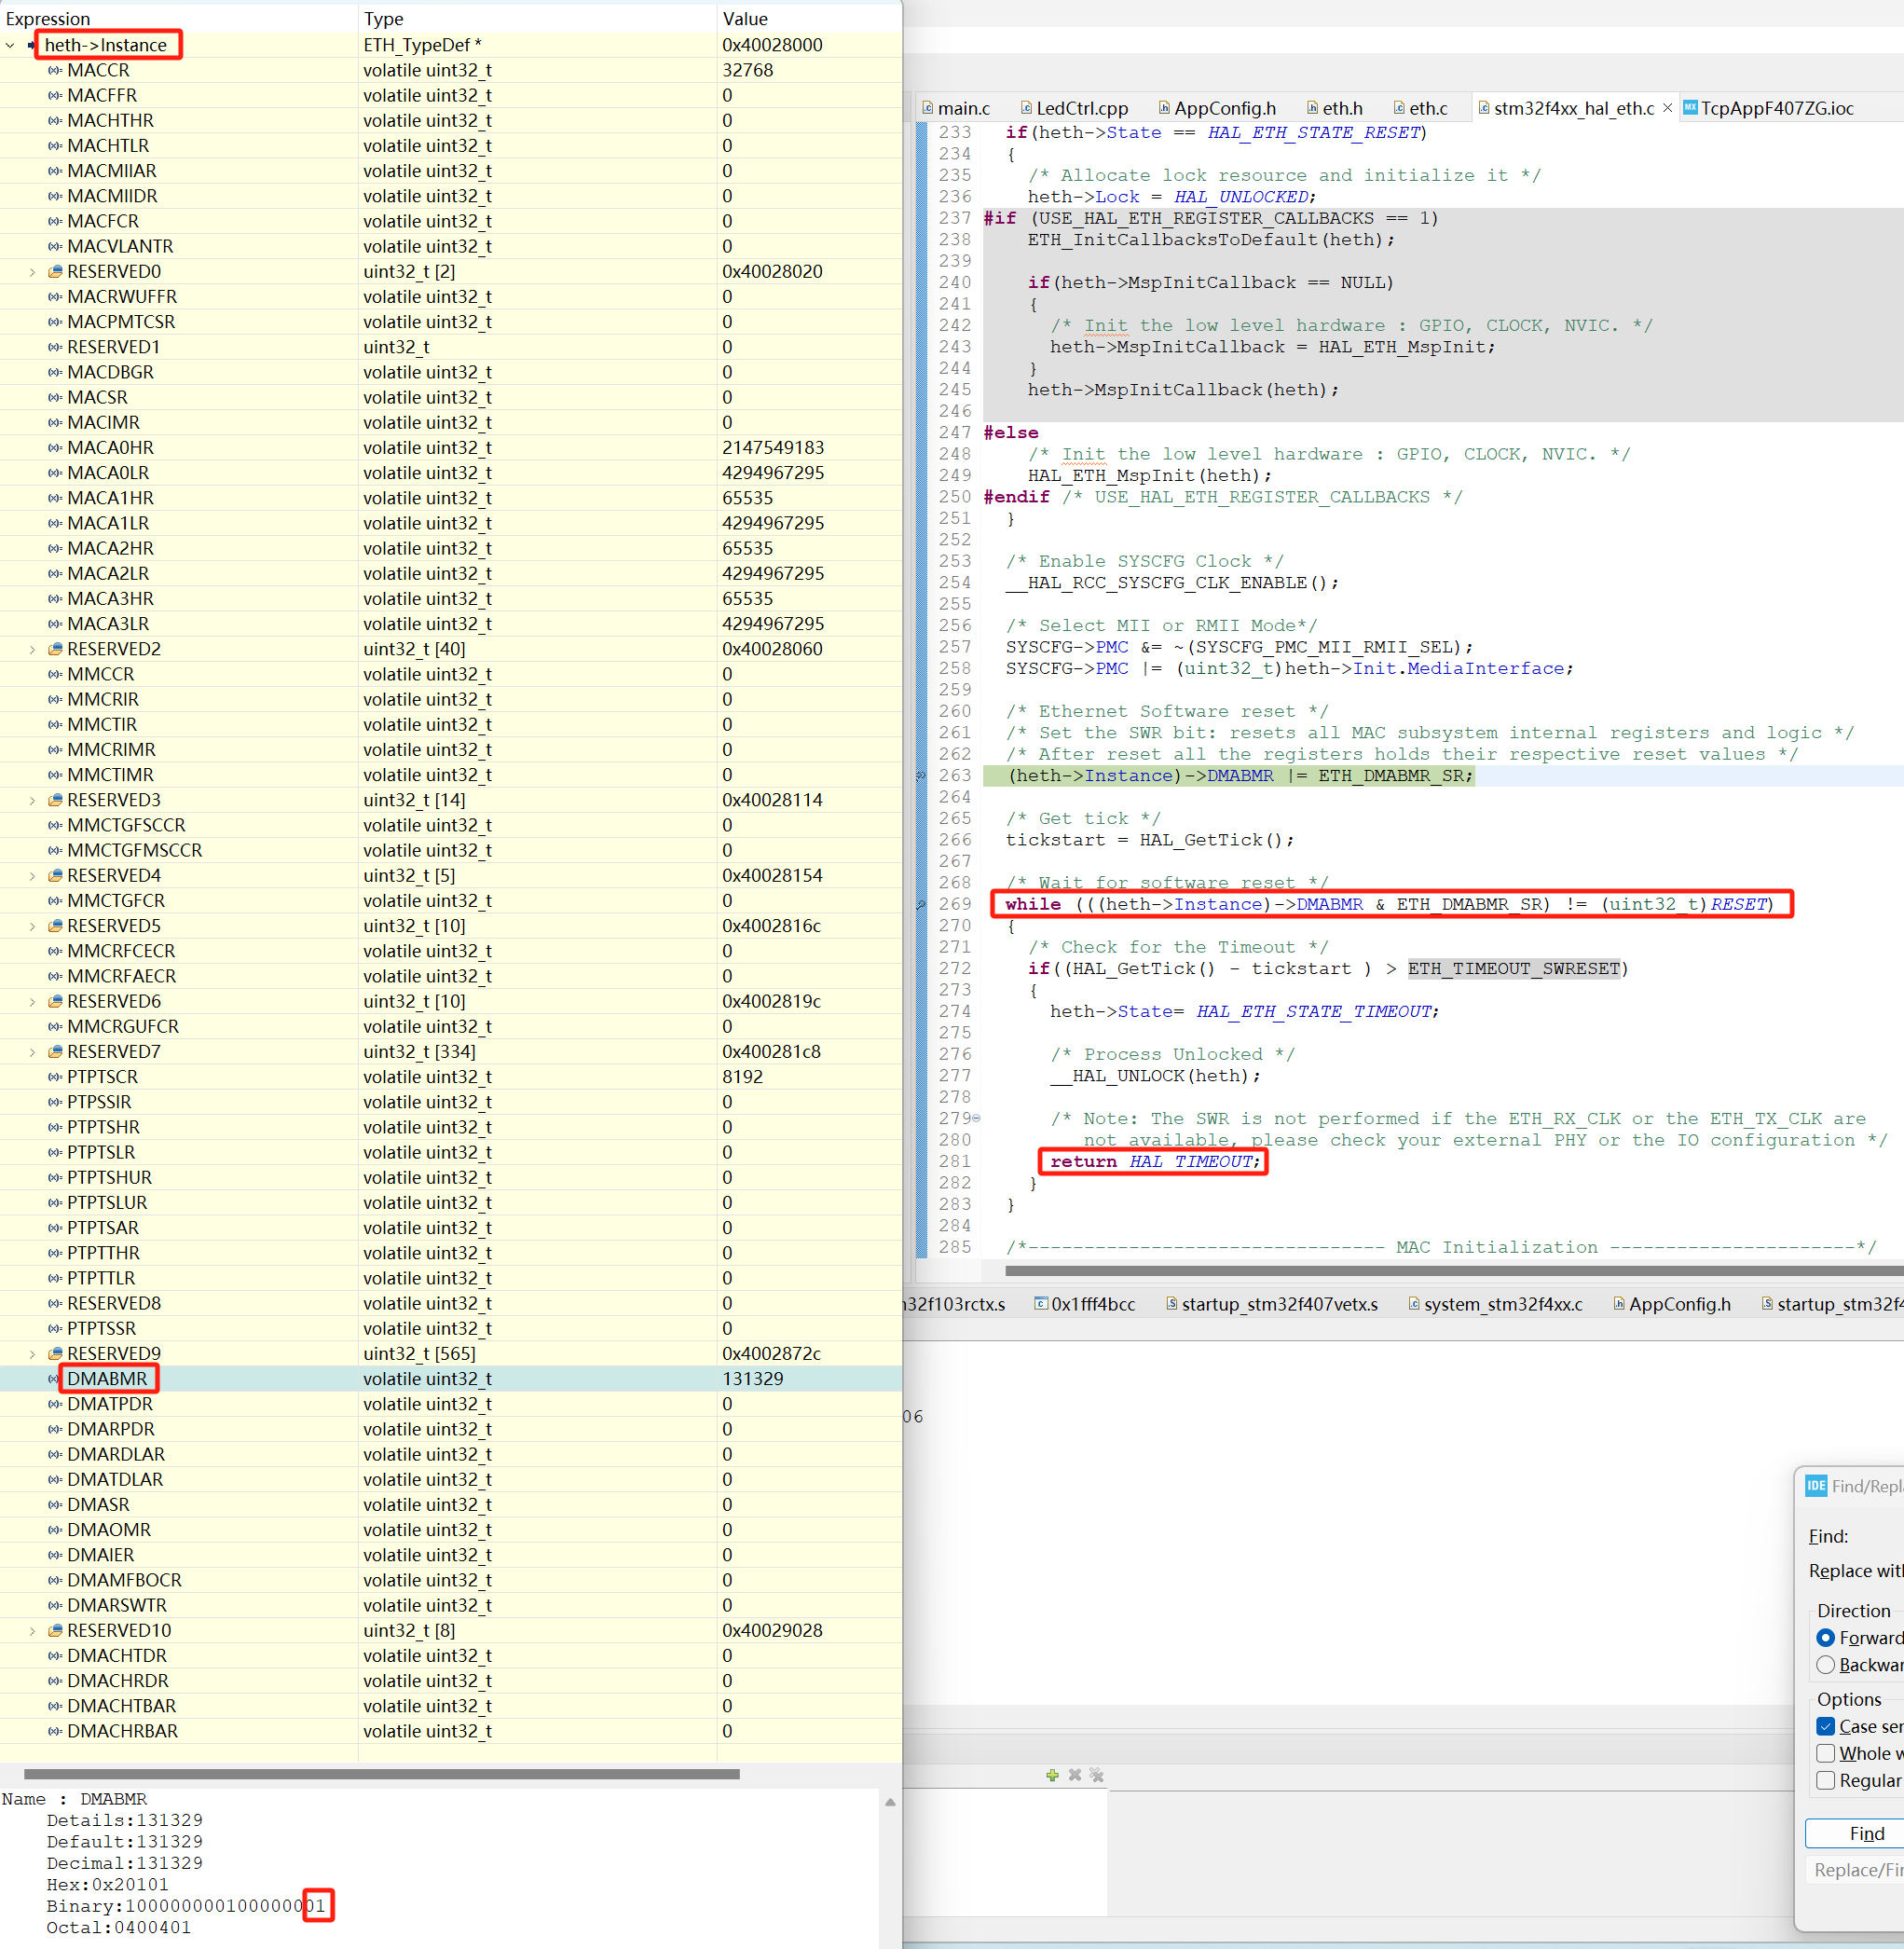Viewport: 1904px width, 1949px height.
Task: Collapse the heth->Instance expression tree
Action: [10, 45]
